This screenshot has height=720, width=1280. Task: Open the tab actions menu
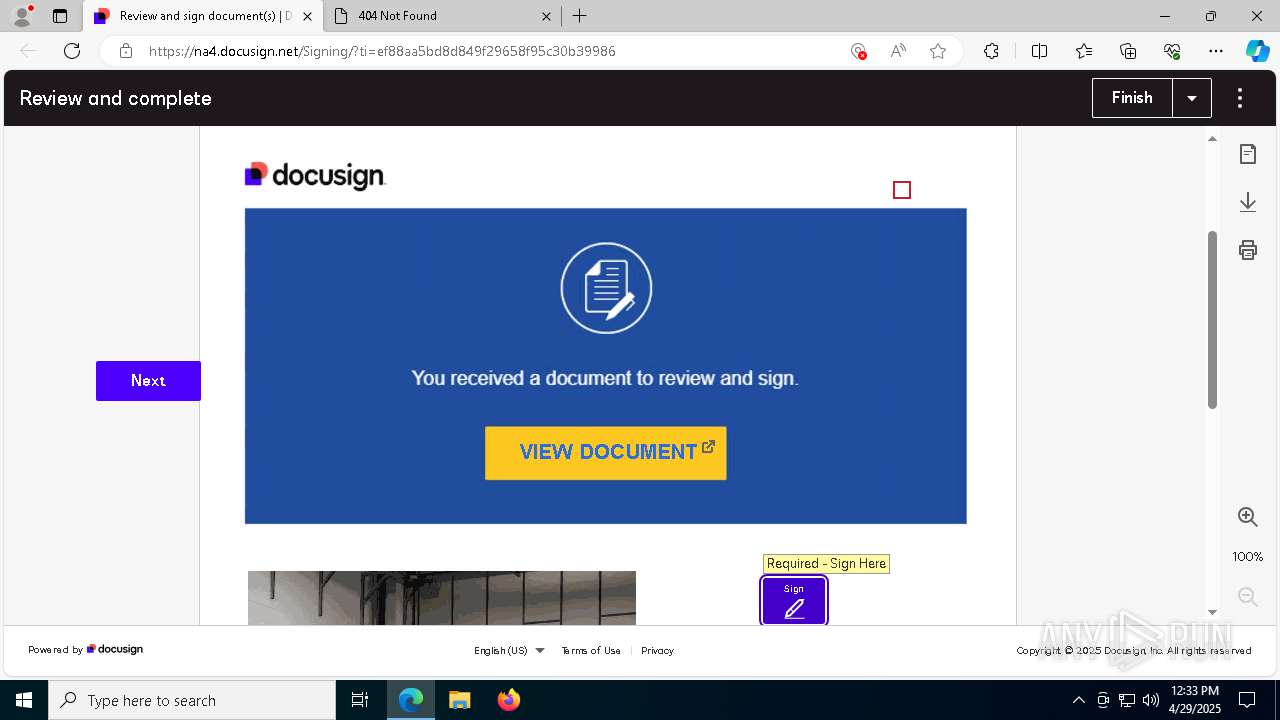pos(60,16)
